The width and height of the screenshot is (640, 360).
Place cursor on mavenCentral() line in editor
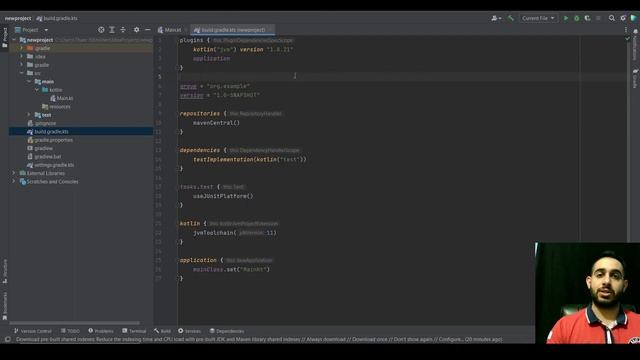(x=216, y=122)
